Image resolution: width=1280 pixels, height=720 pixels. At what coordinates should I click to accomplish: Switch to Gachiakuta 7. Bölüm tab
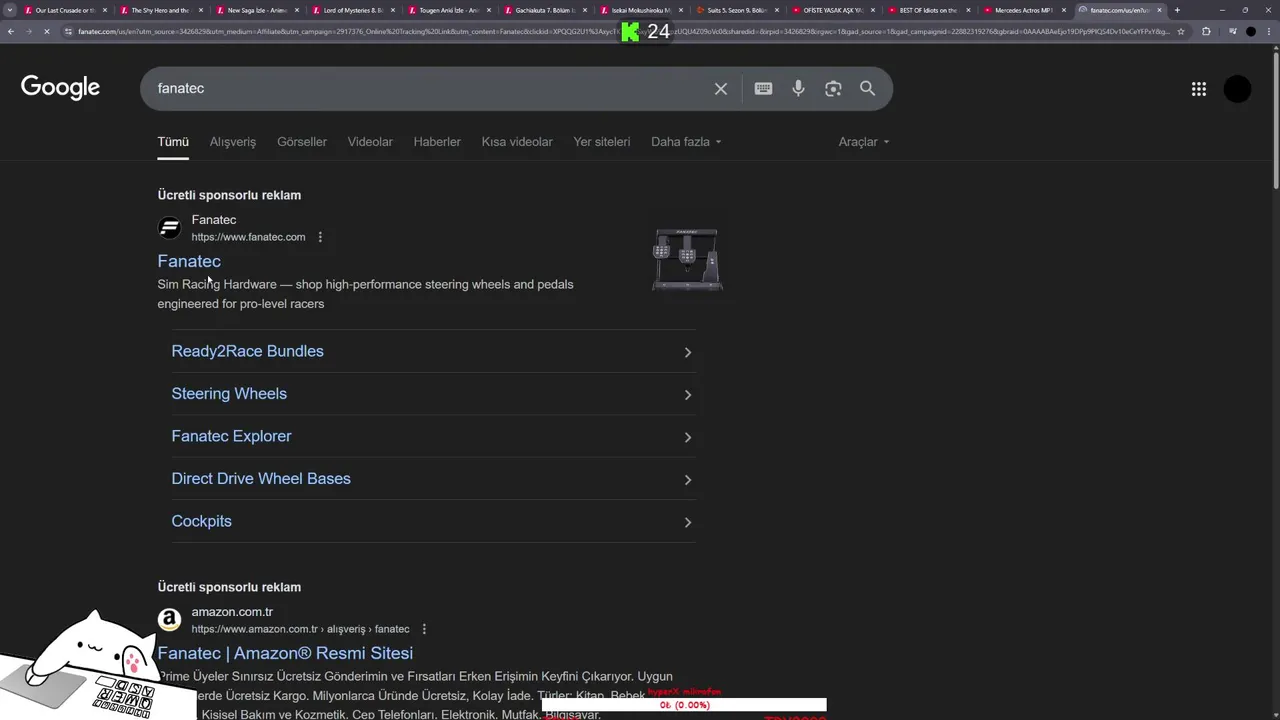click(x=545, y=10)
